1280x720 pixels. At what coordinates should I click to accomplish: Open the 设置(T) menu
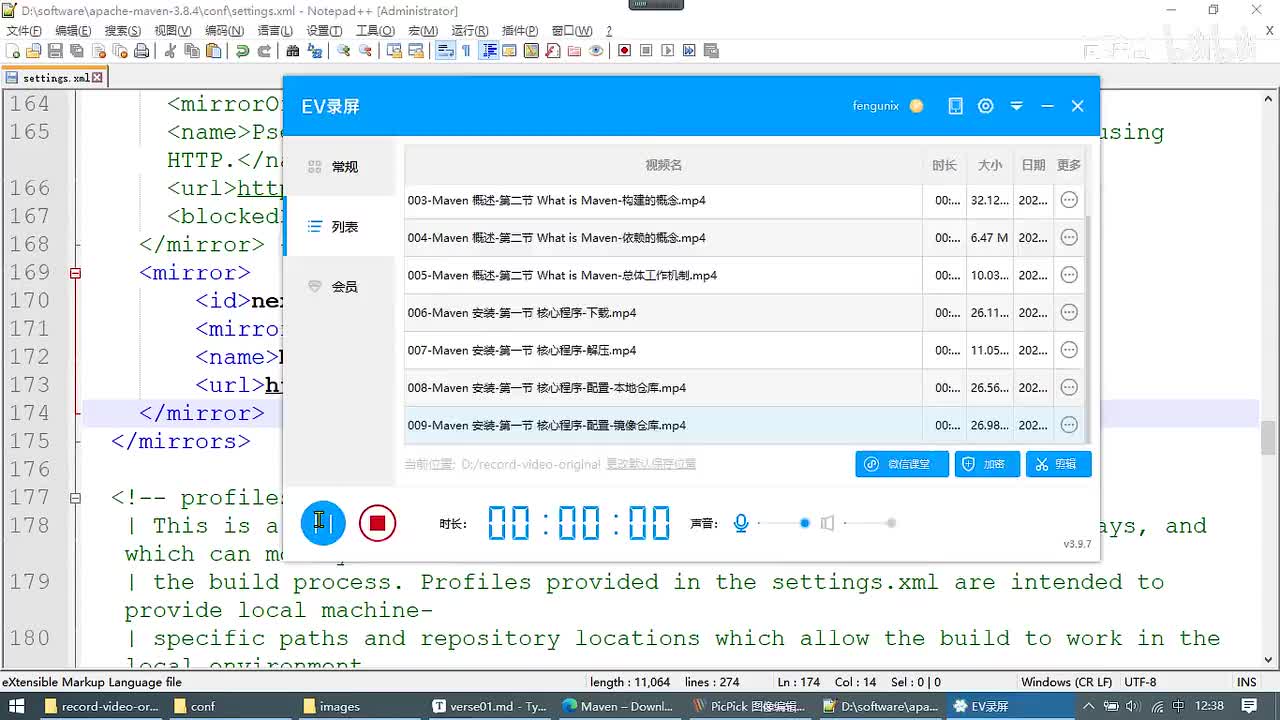point(324,31)
